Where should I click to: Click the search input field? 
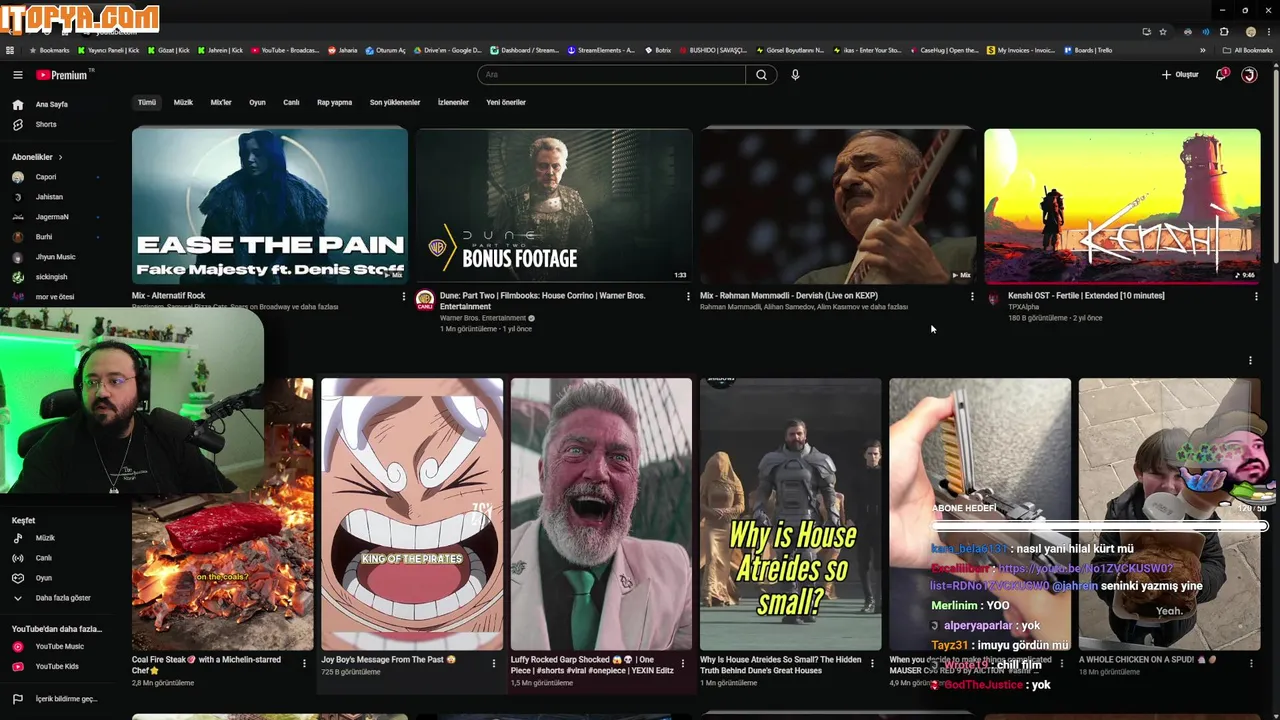612,75
